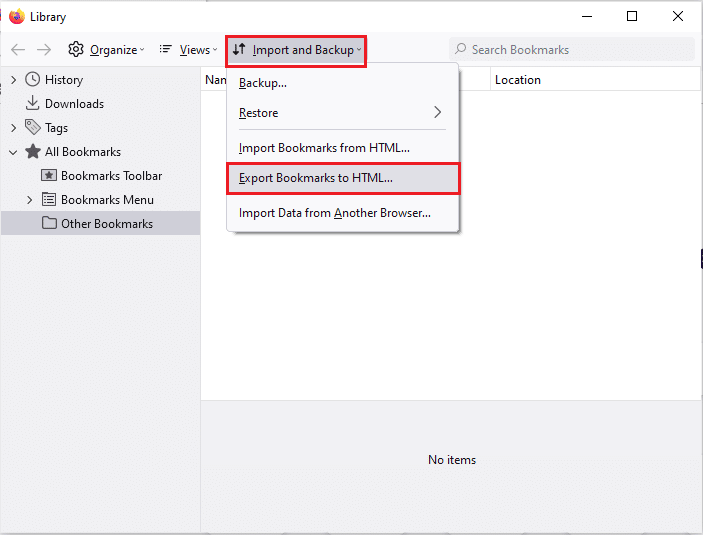Viewport: 703px width, 535px height.
Task: Focus the Search Bookmarks field
Action: (572, 49)
